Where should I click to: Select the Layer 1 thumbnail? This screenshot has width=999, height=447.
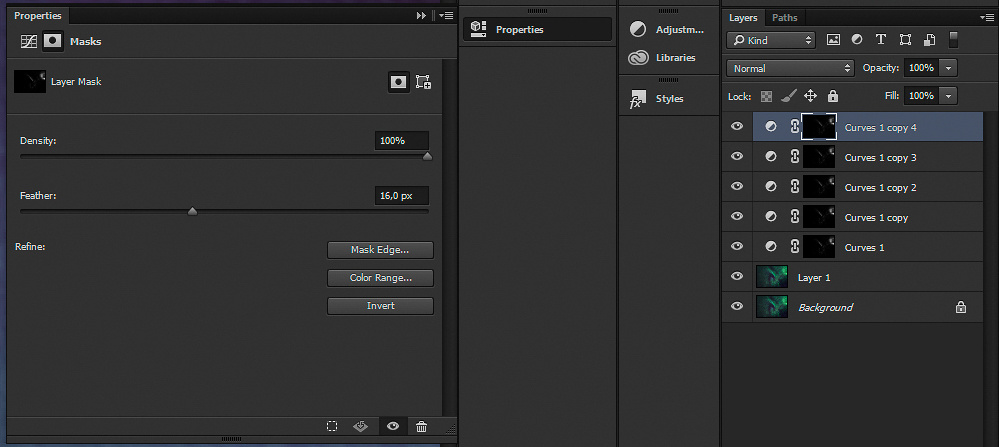click(x=772, y=277)
